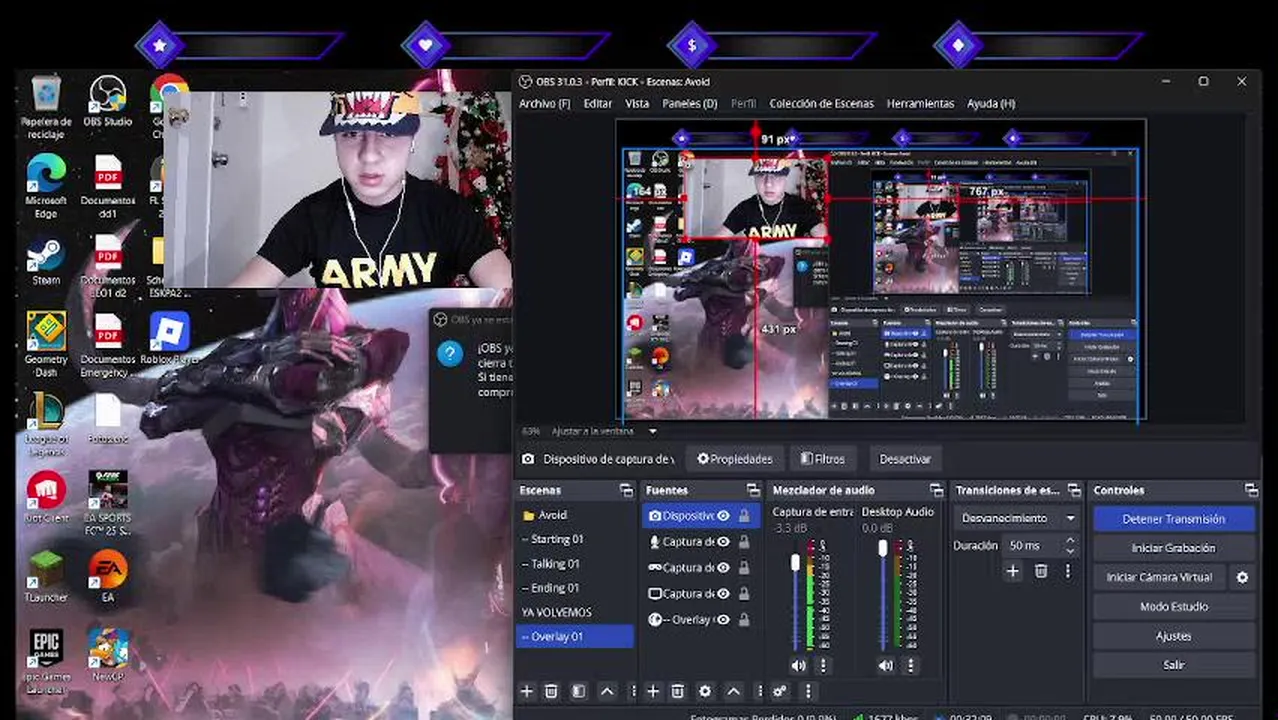
Task: Open advanced audio properties gears icon
Action: (781, 691)
